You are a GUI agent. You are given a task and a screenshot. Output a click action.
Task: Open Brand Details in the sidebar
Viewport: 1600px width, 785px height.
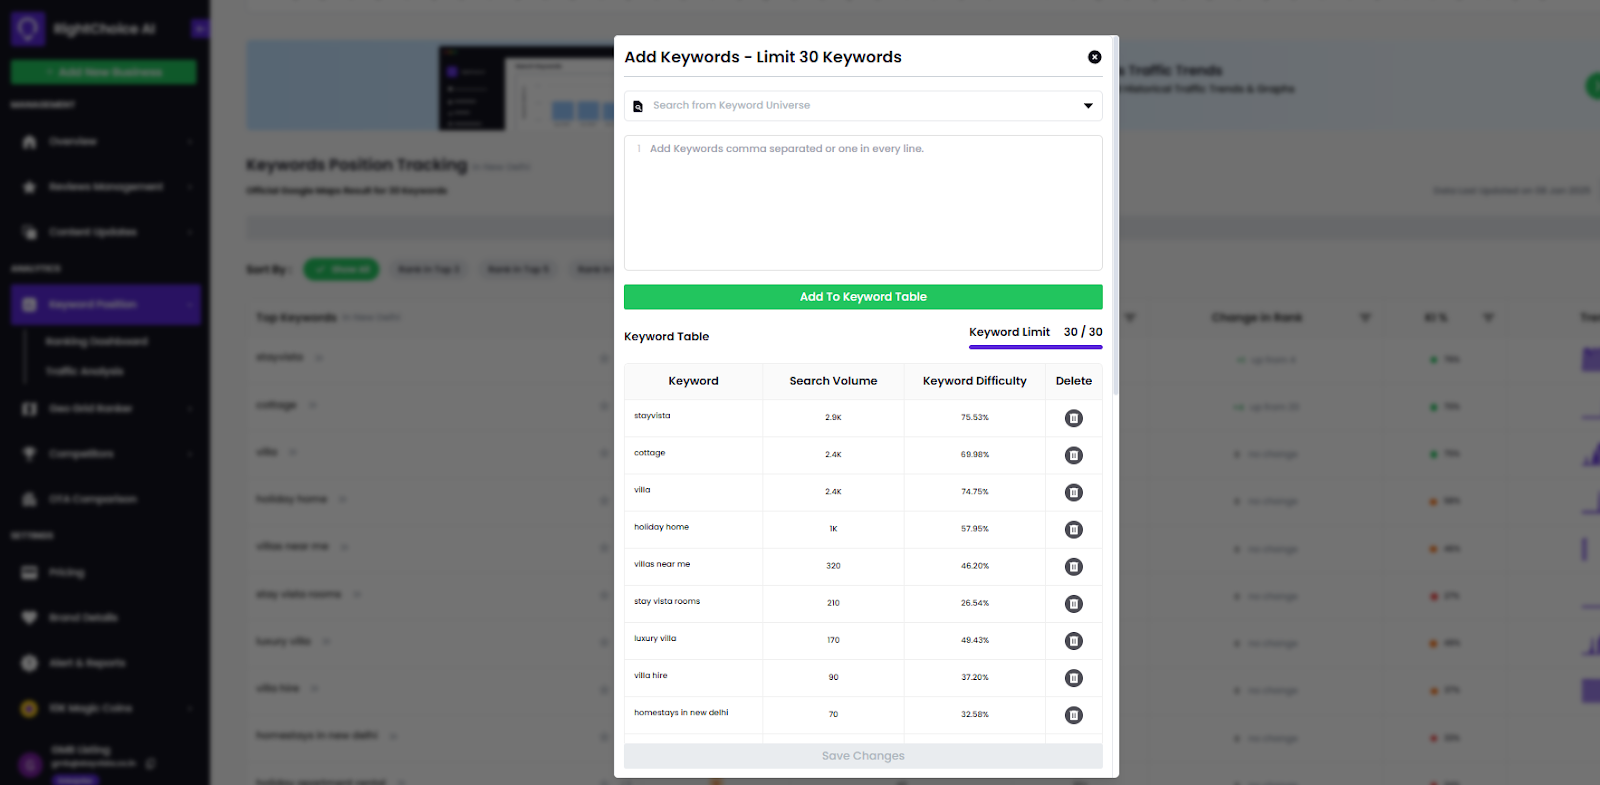(x=83, y=618)
